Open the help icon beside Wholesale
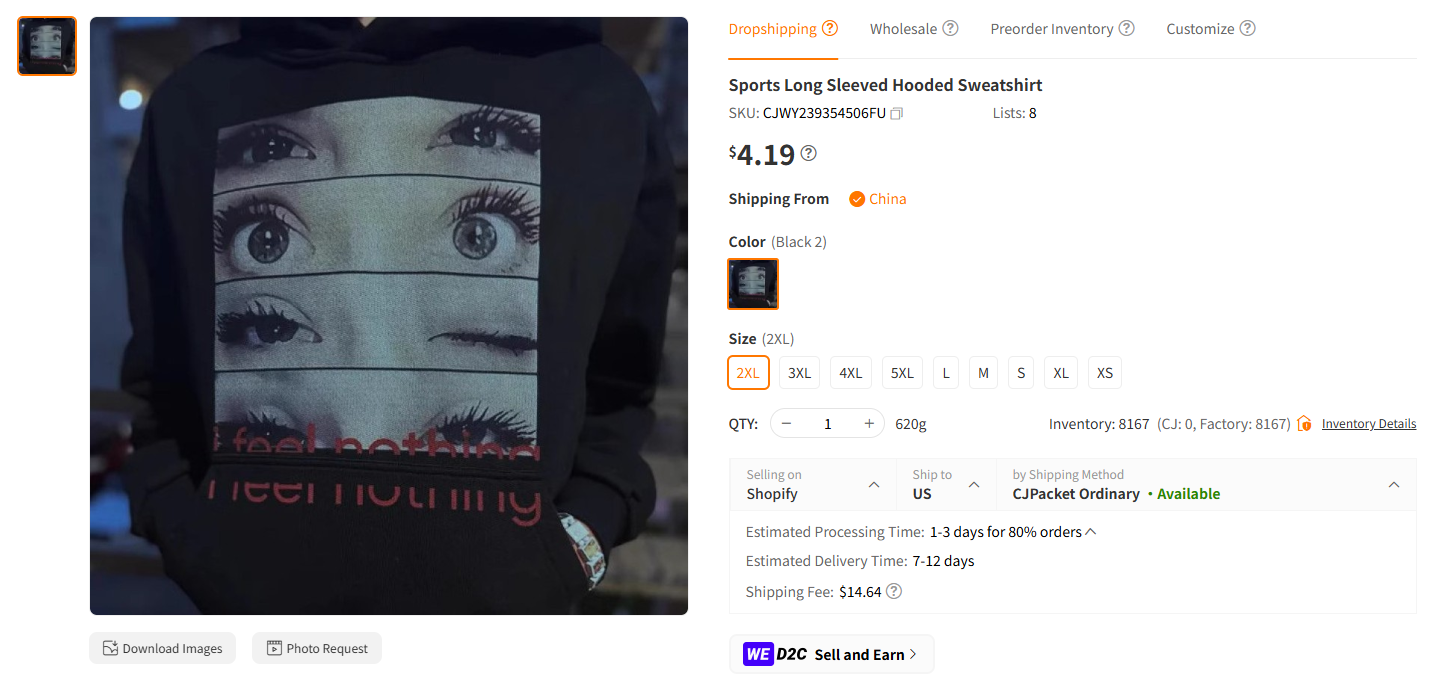1435x679 pixels. coord(950,28)
